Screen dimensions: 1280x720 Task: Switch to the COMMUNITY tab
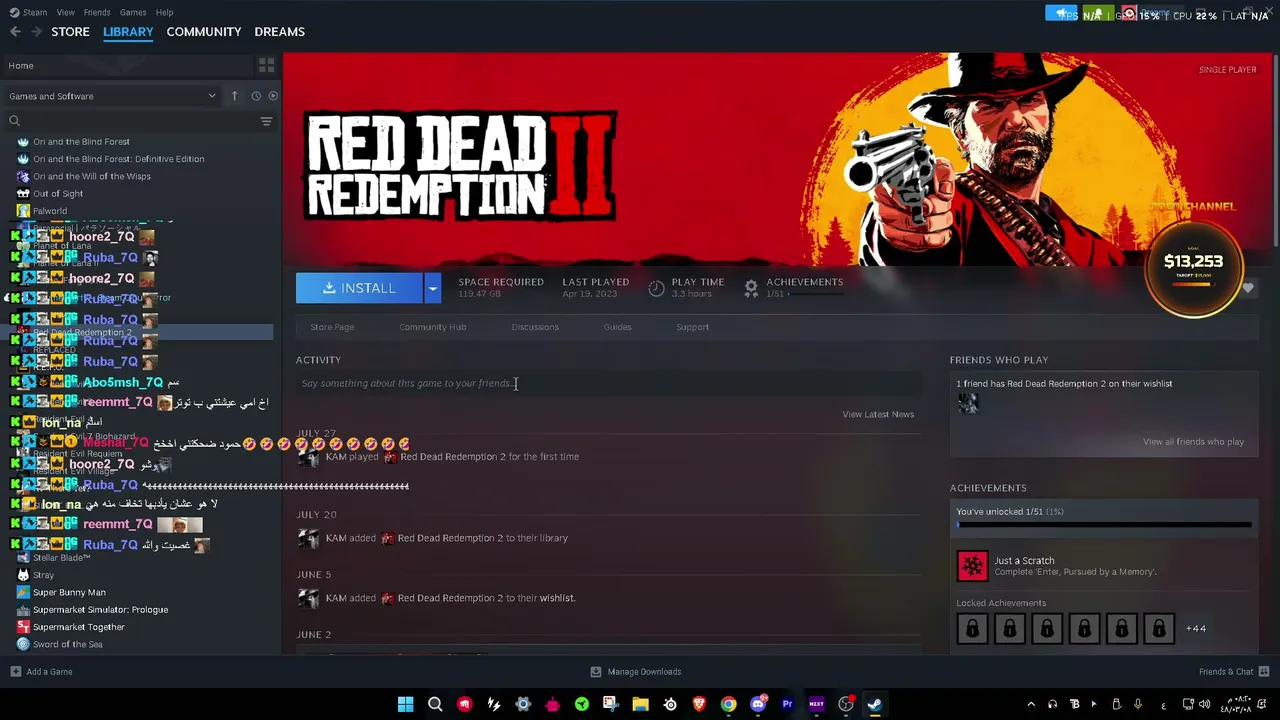[204, 32]
